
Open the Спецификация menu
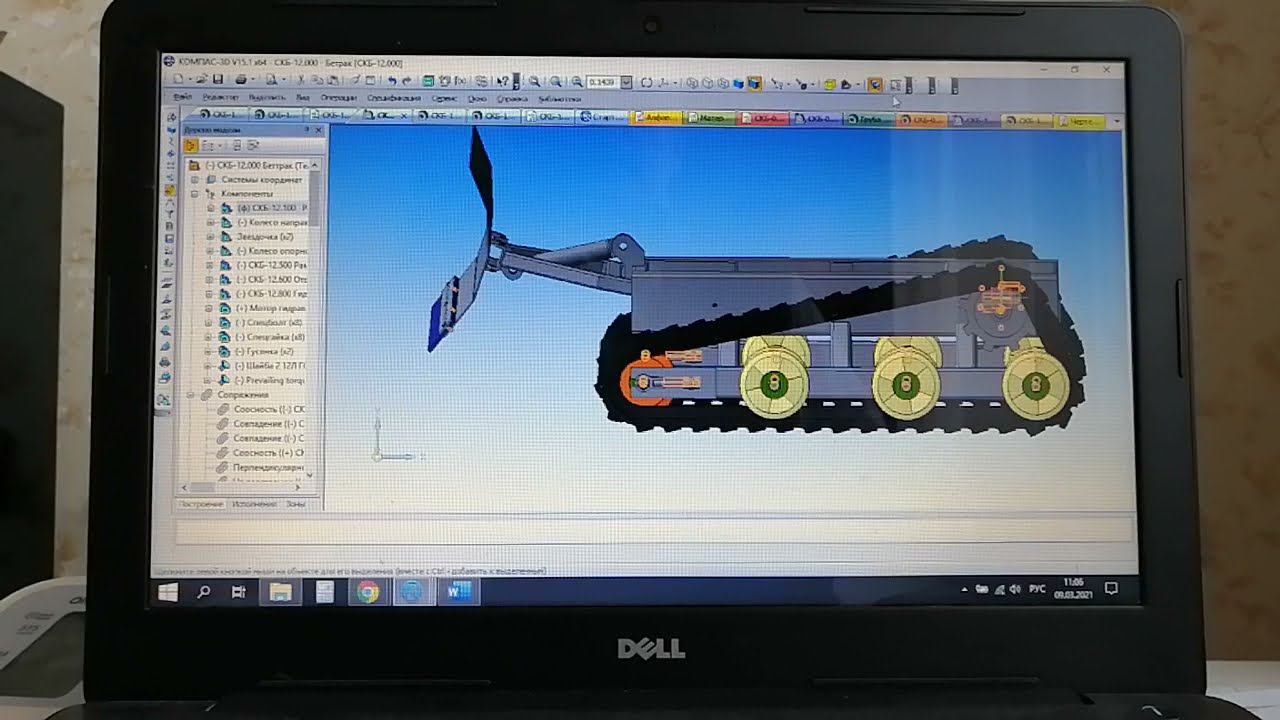tap(394, 98)
